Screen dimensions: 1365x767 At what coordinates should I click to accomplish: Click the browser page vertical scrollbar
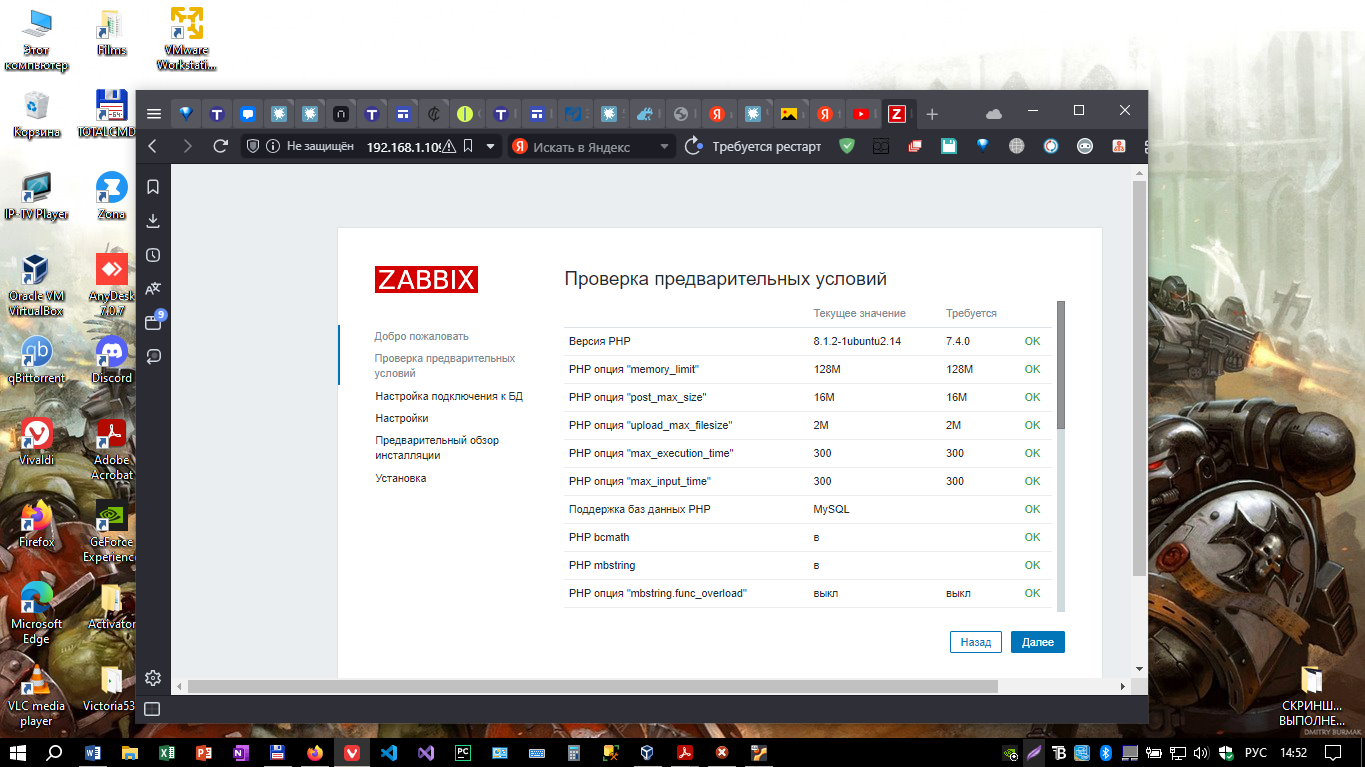1139,378
